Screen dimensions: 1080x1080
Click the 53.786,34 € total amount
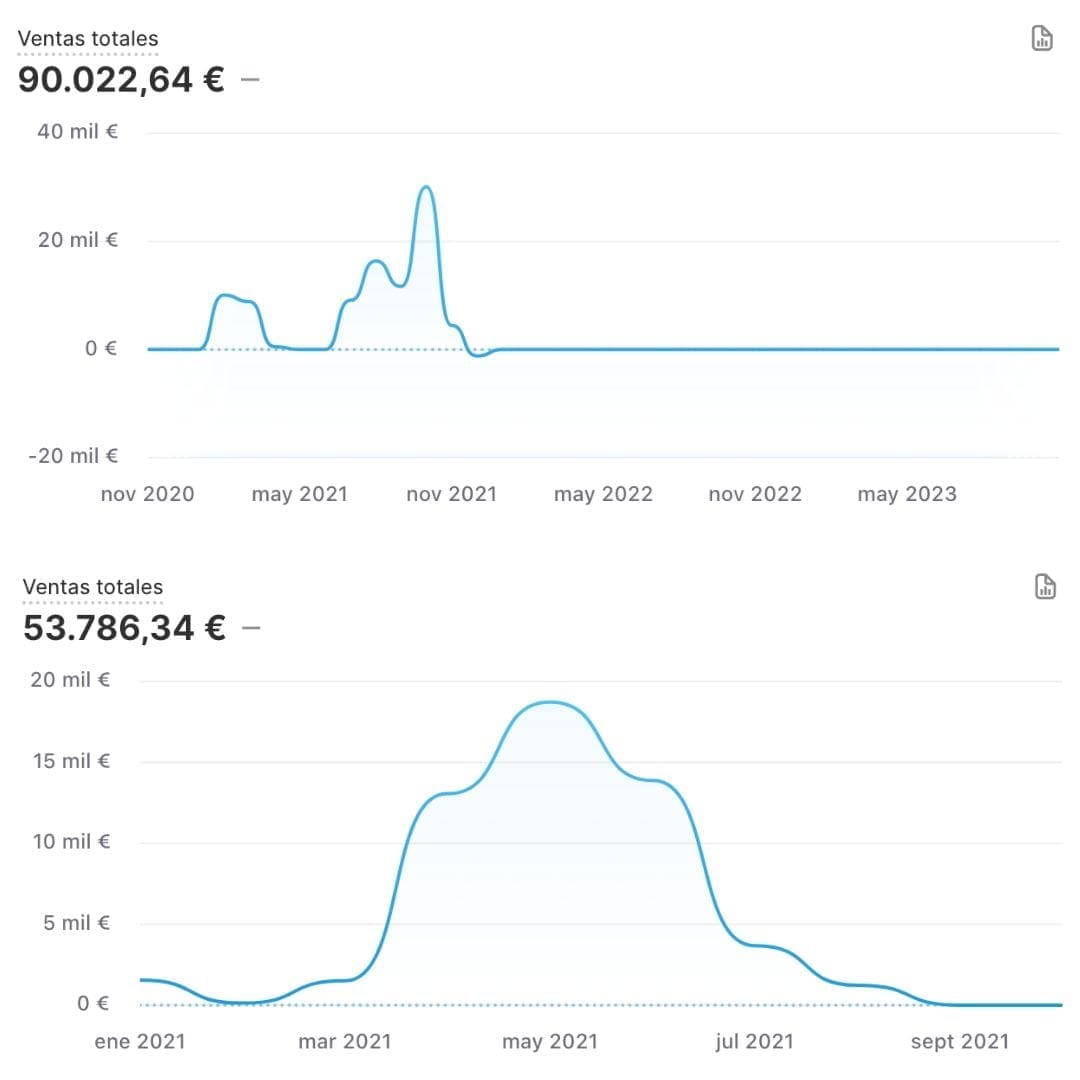pyautogui.click(x=124, y=627)
